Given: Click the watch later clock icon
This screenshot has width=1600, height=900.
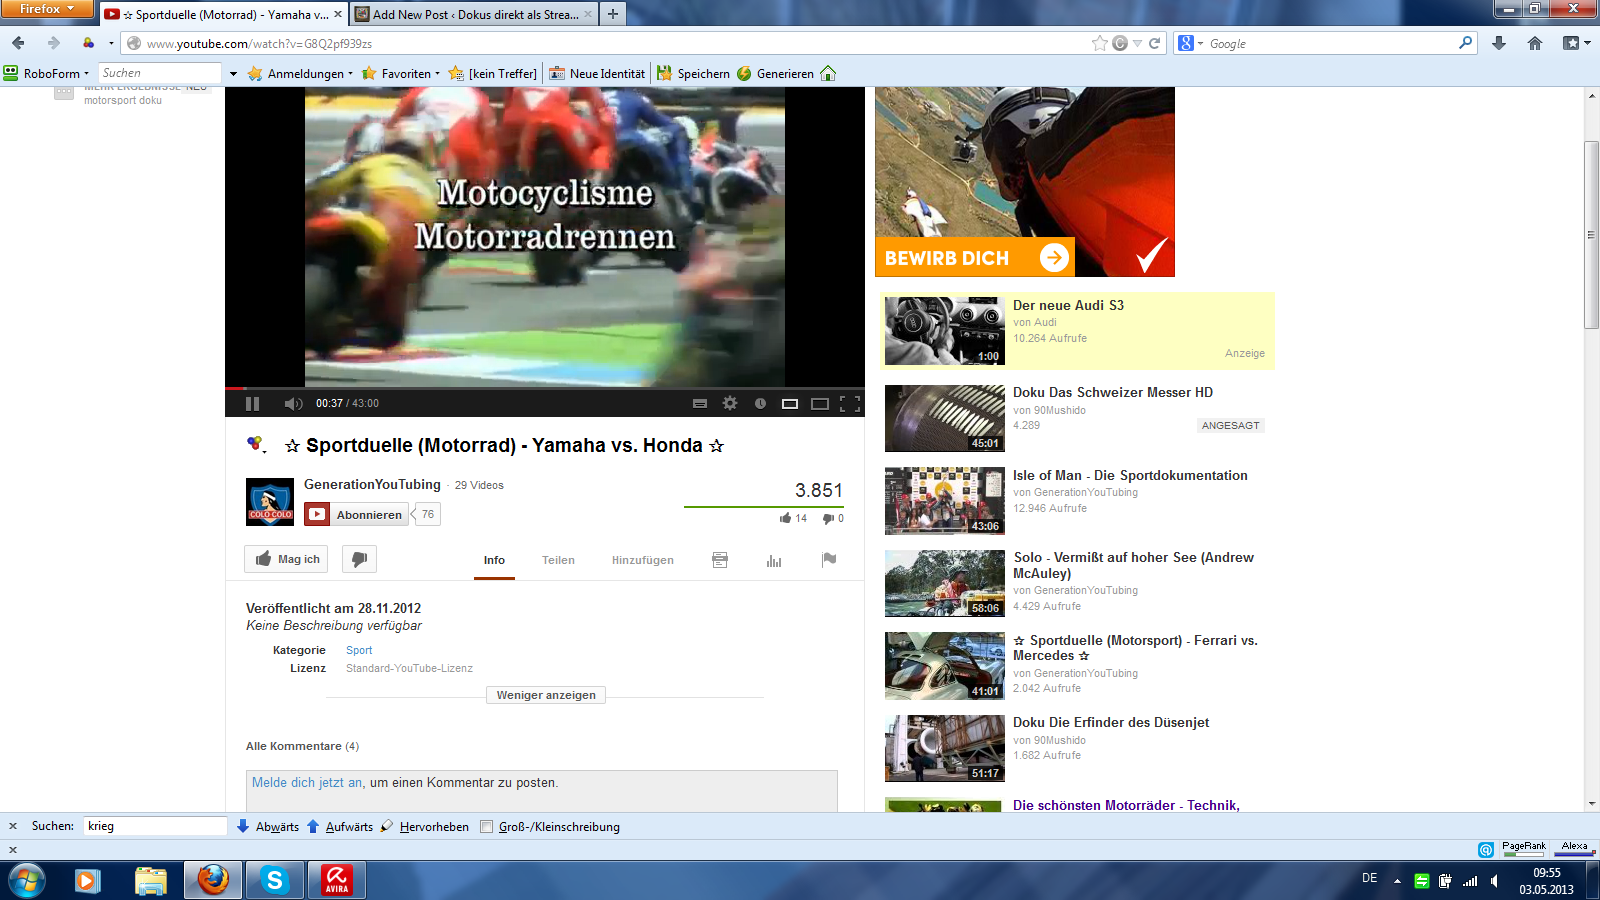Looking at the screenshot, I should [x=760, y=403].
